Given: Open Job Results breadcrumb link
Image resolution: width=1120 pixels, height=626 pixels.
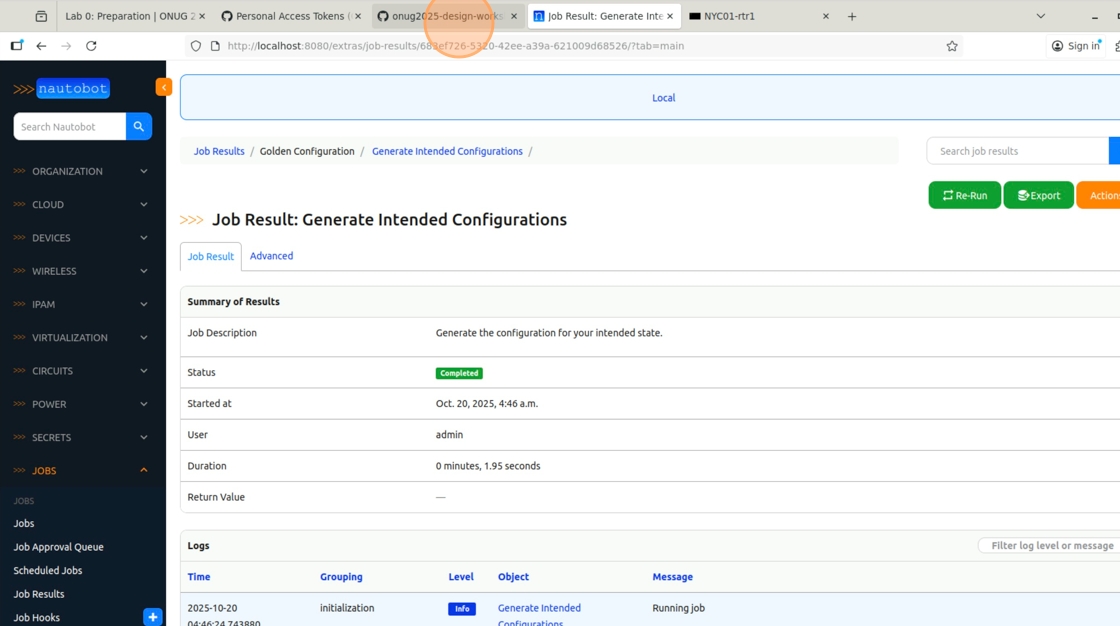Looking at the screenshot, I should 219,151.
